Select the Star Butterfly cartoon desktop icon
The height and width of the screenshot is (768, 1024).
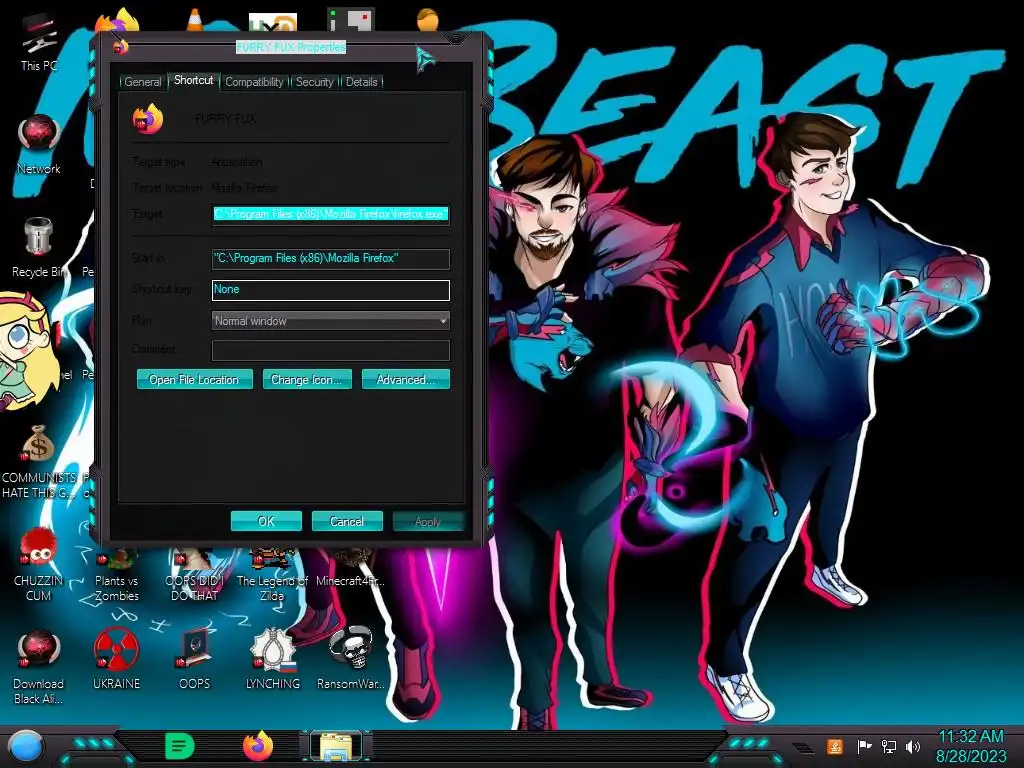[26, 349]
